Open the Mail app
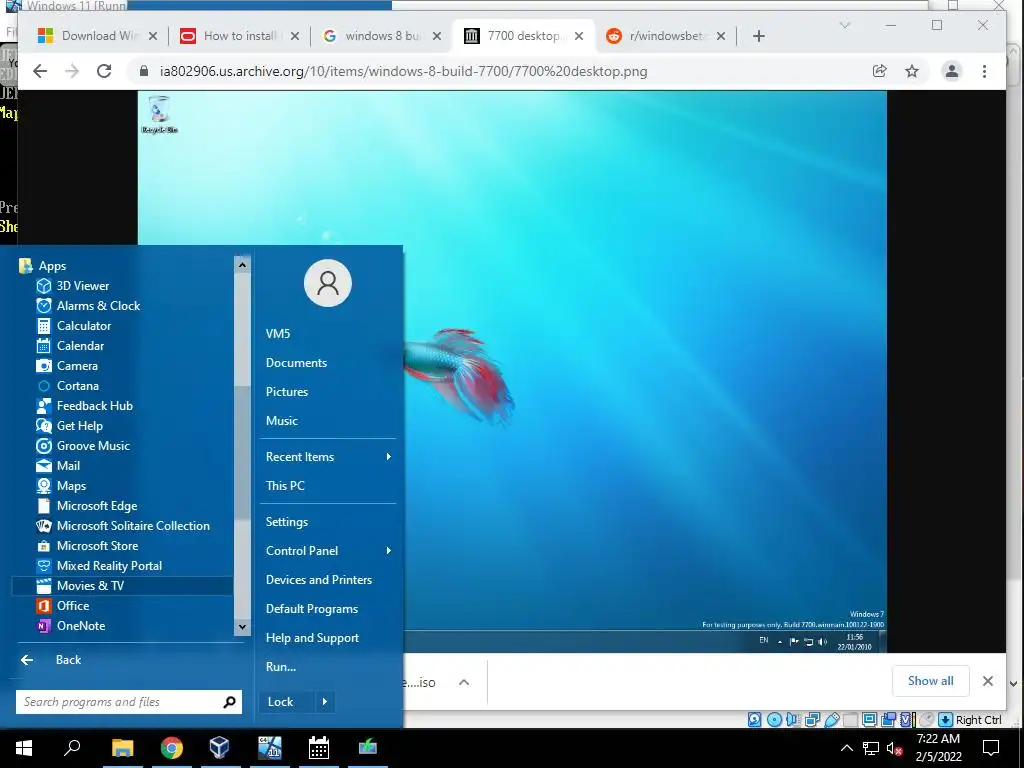The width and height of the screenshot is (1024, 768). [x=122, y=466]
